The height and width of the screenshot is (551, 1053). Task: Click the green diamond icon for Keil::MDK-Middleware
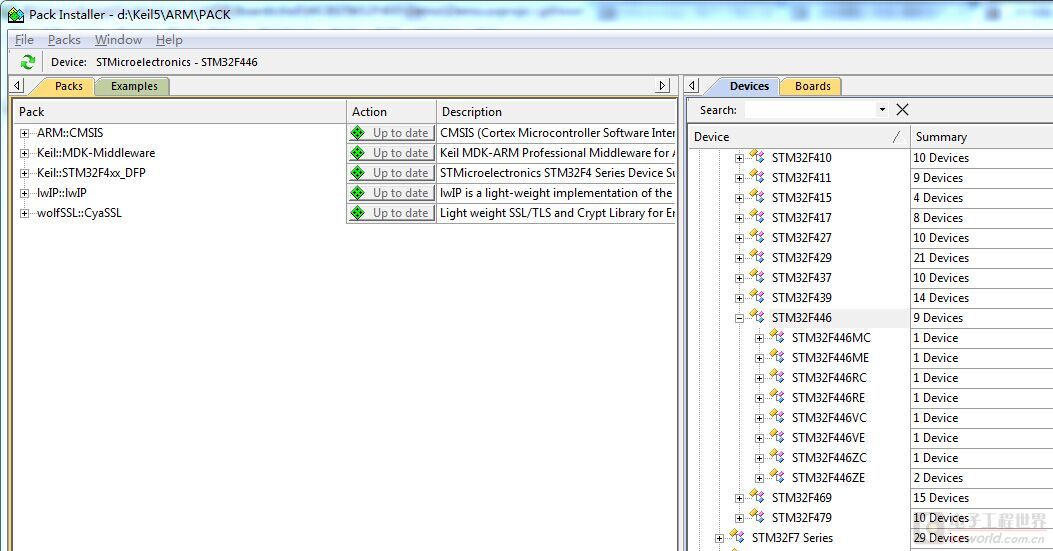point(358,153)
